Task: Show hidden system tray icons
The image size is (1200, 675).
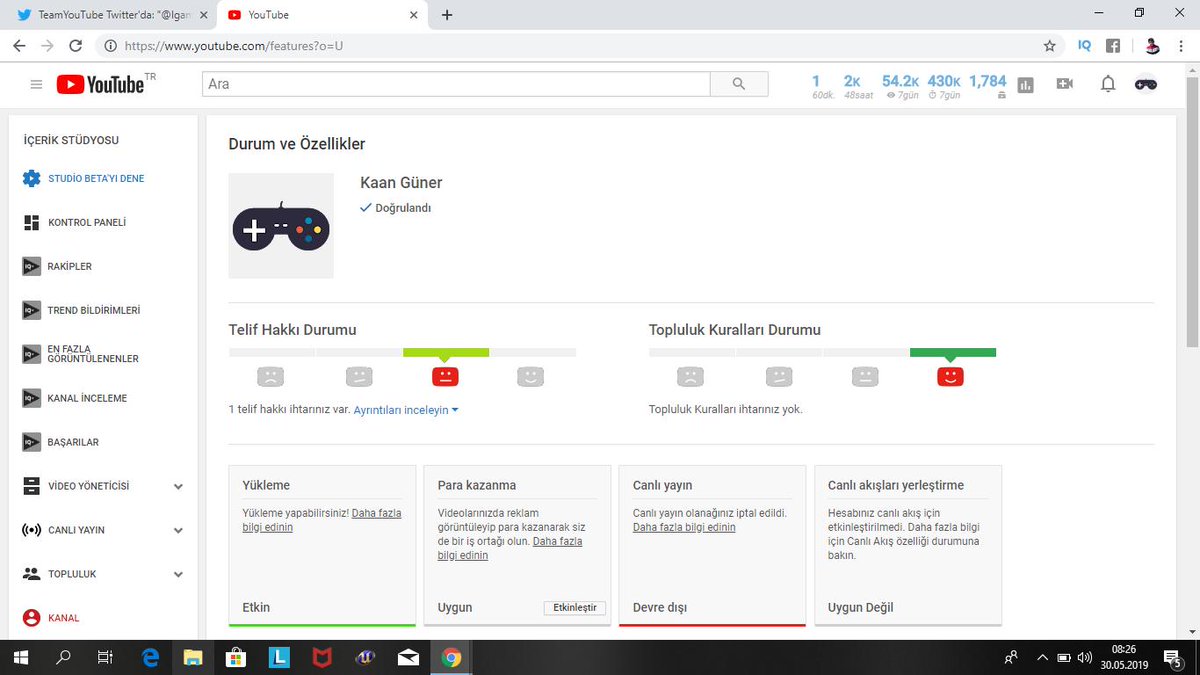Action: pos(1042,657)
